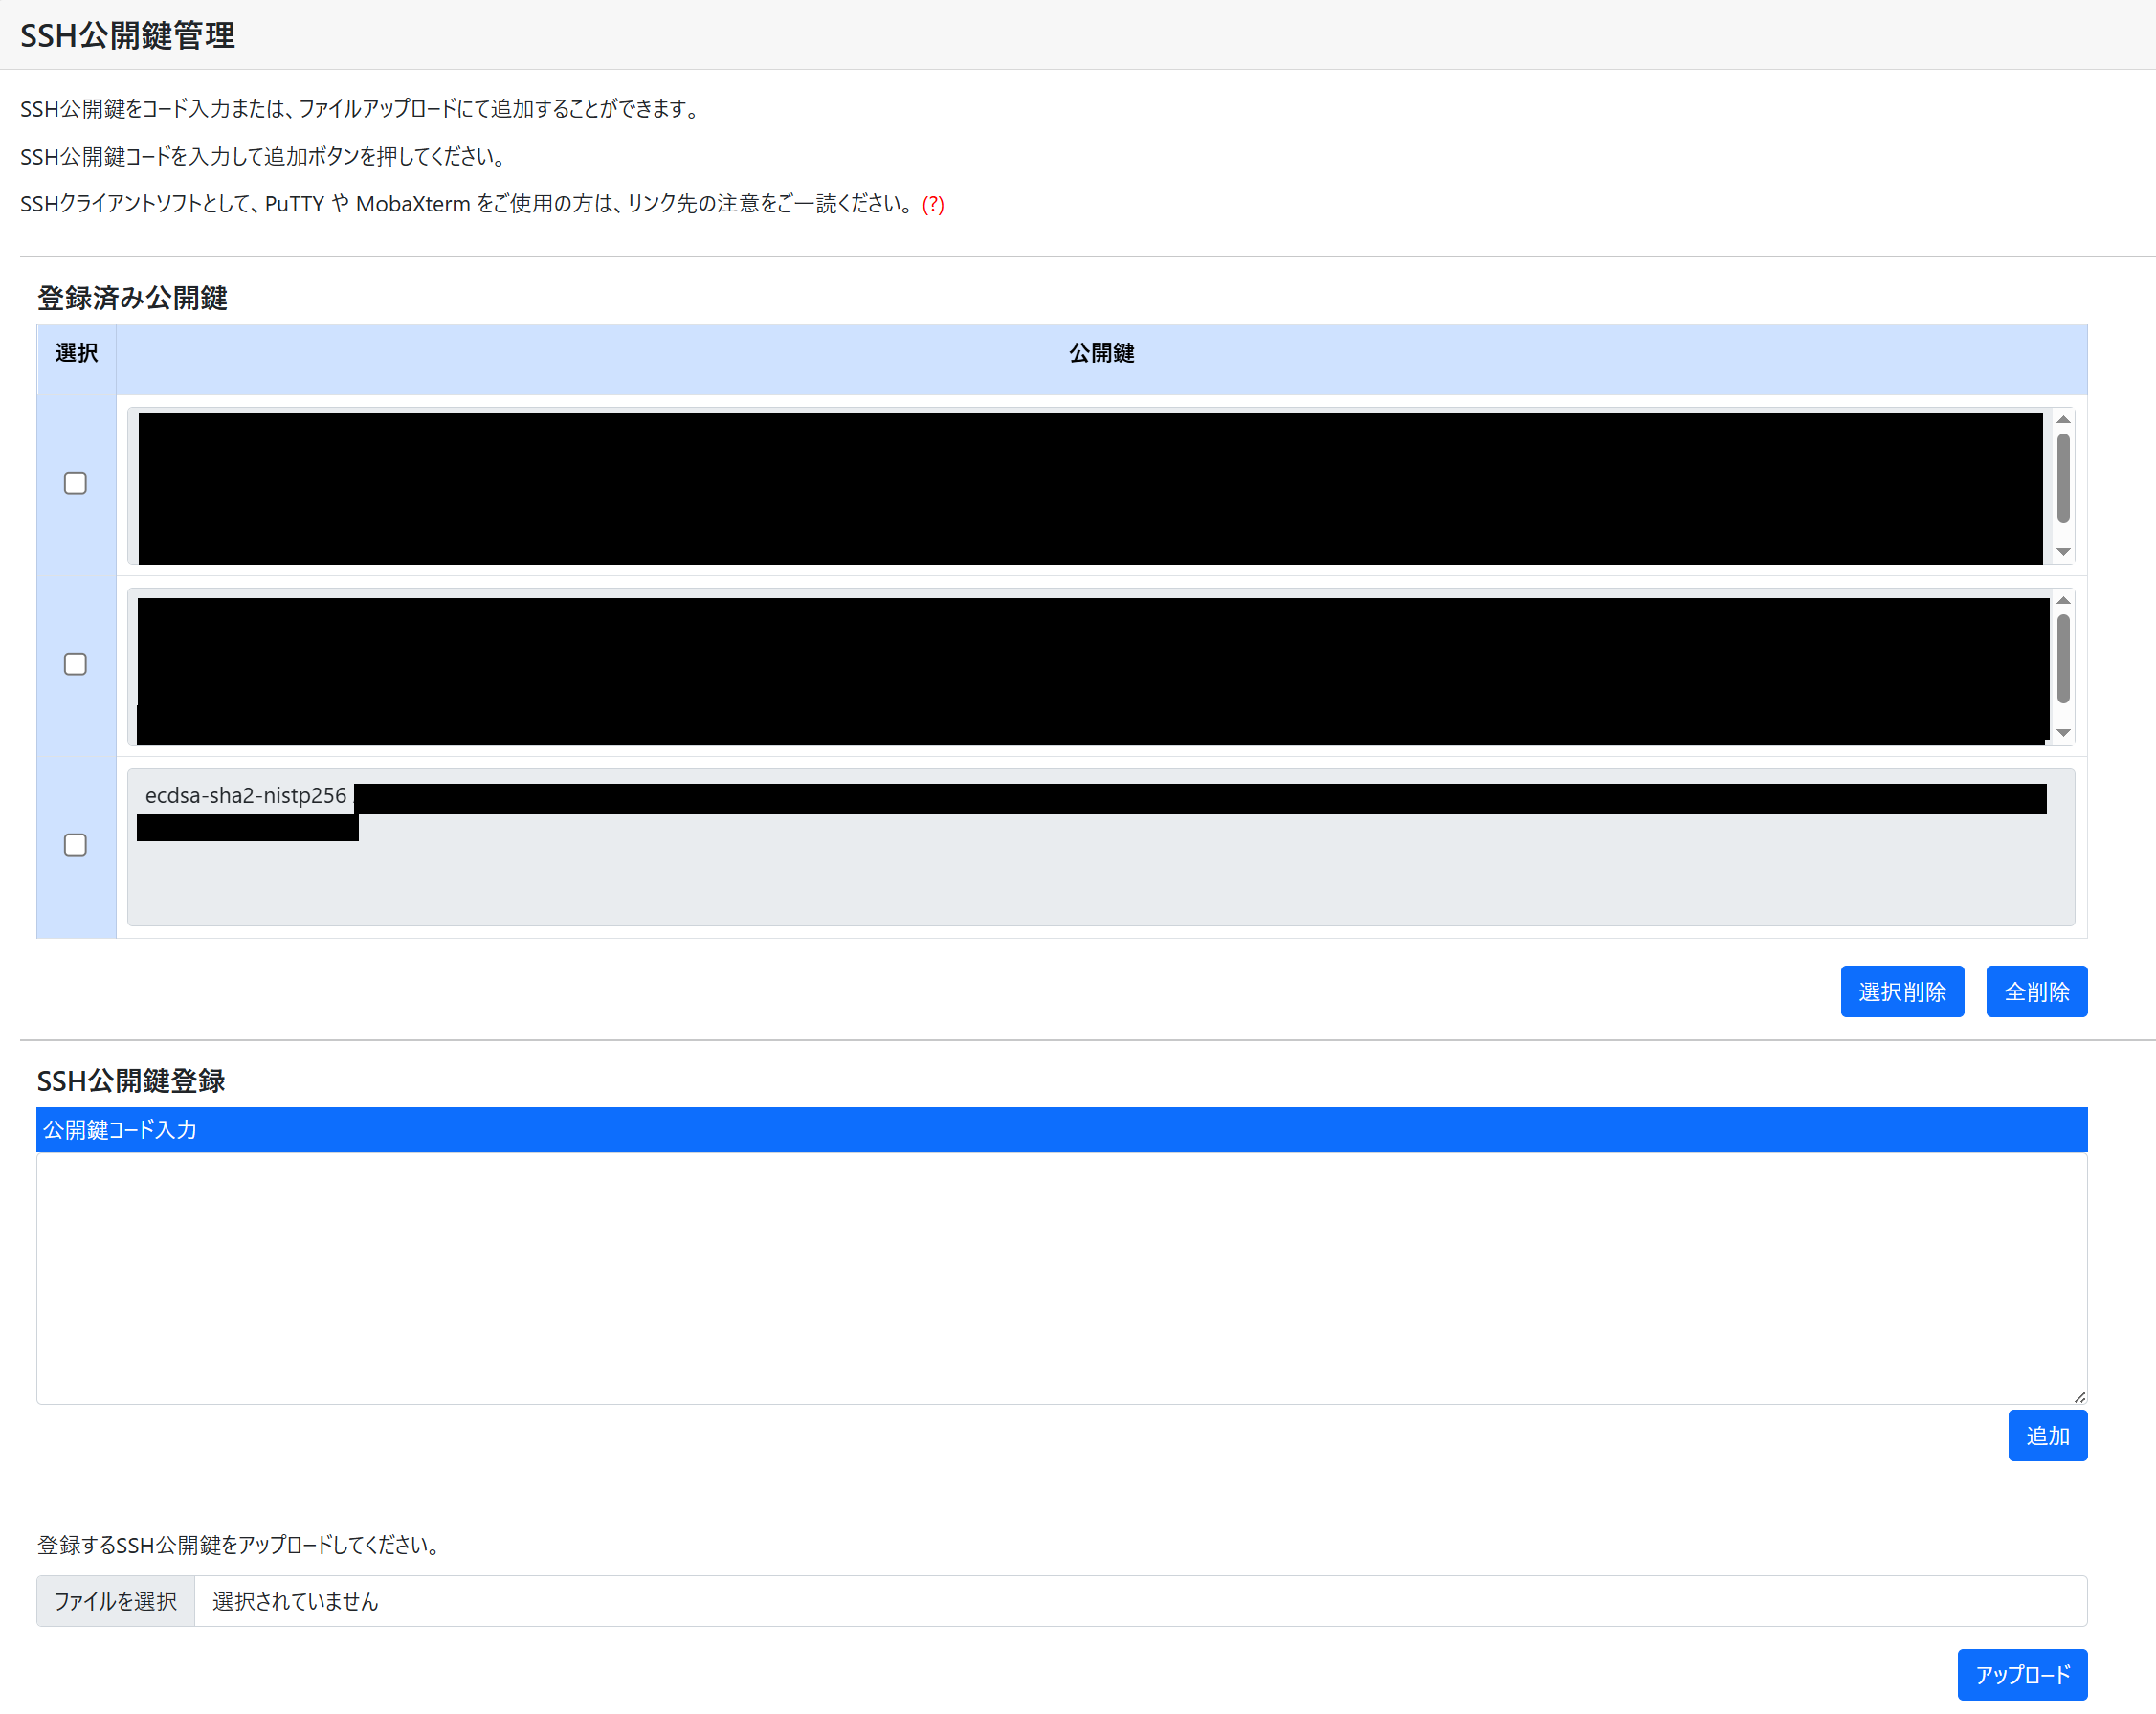Click the red (?) help link
This screenshot has width=2156, height=1714.
pos(932,204)
